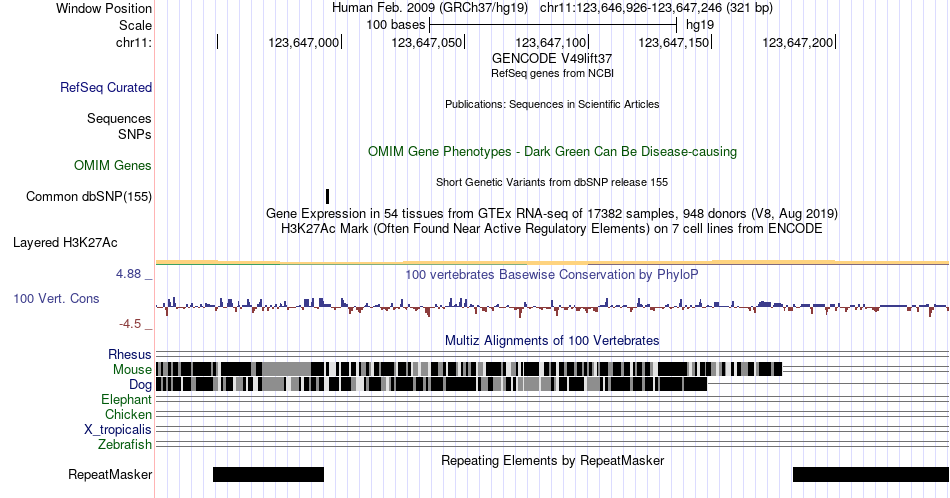Click the RepeatMasker track label

(x=110, y=474)
